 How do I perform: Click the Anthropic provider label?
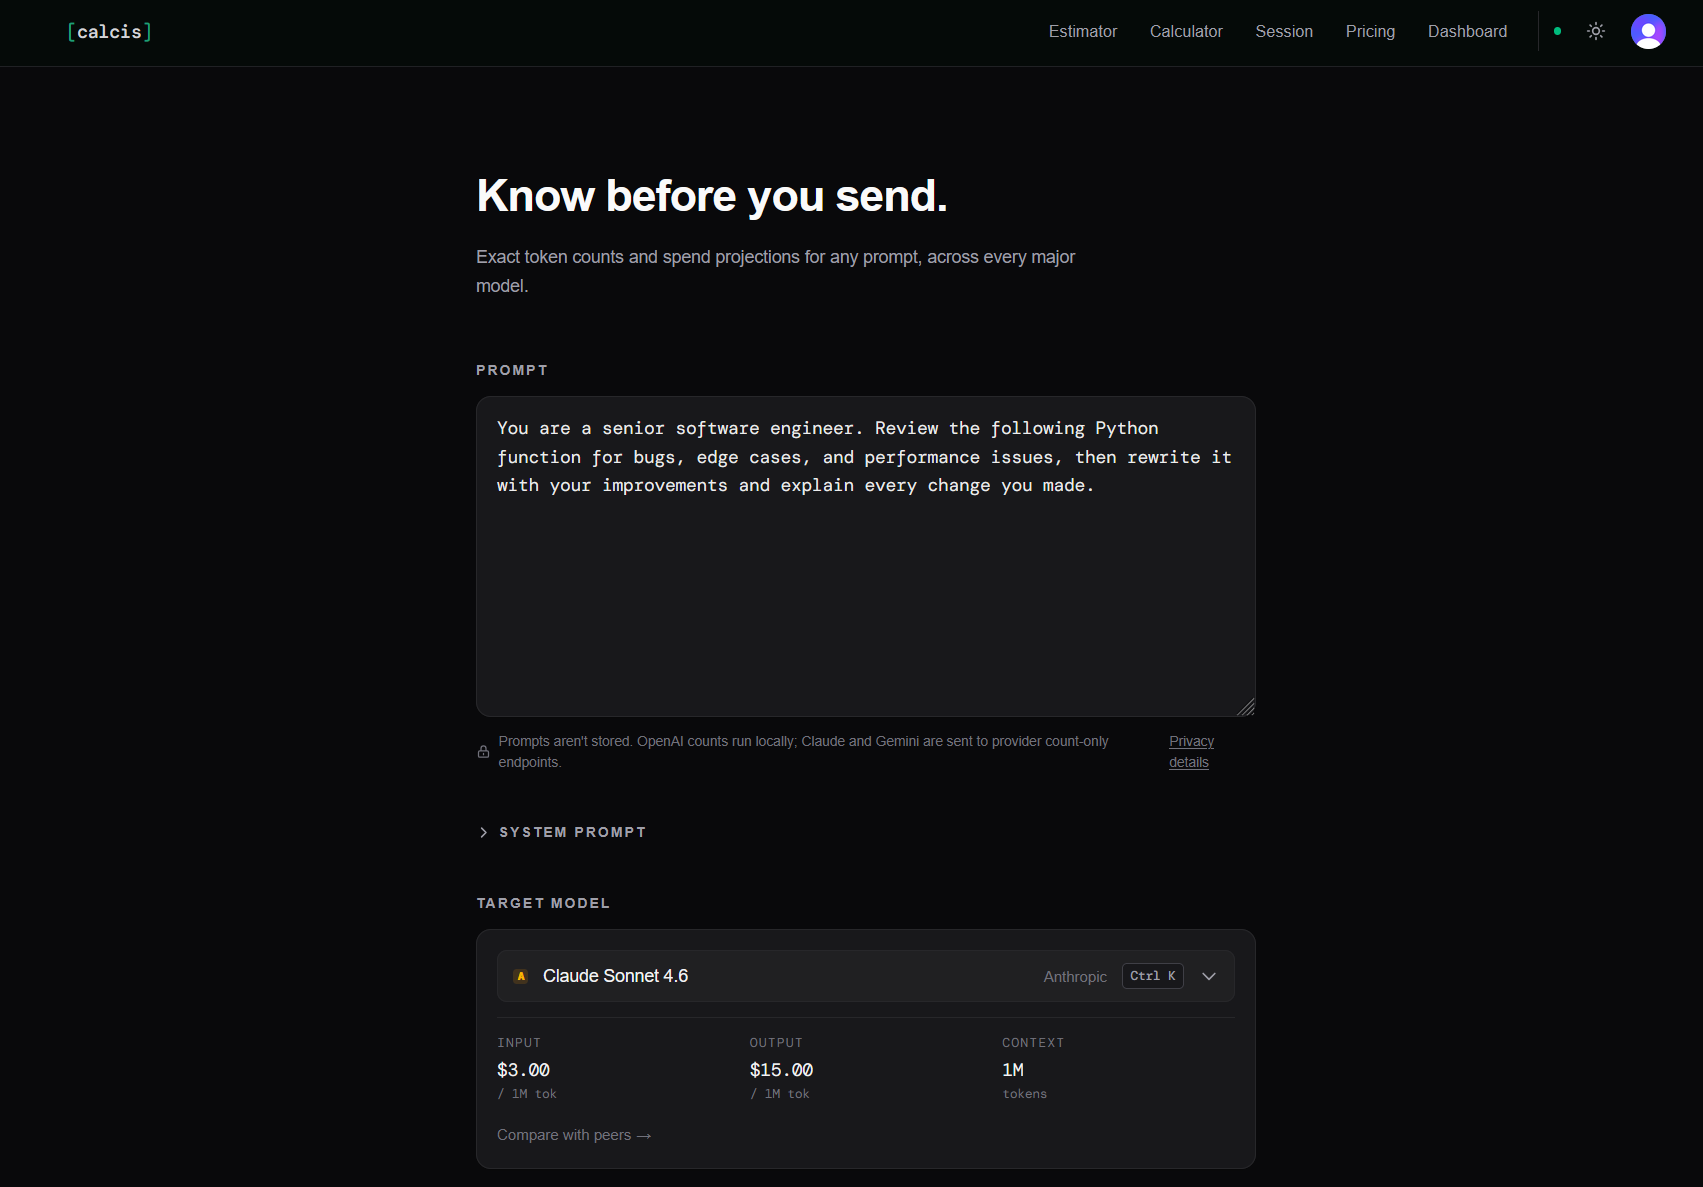pyautogui.click(x=1075, y=977)
